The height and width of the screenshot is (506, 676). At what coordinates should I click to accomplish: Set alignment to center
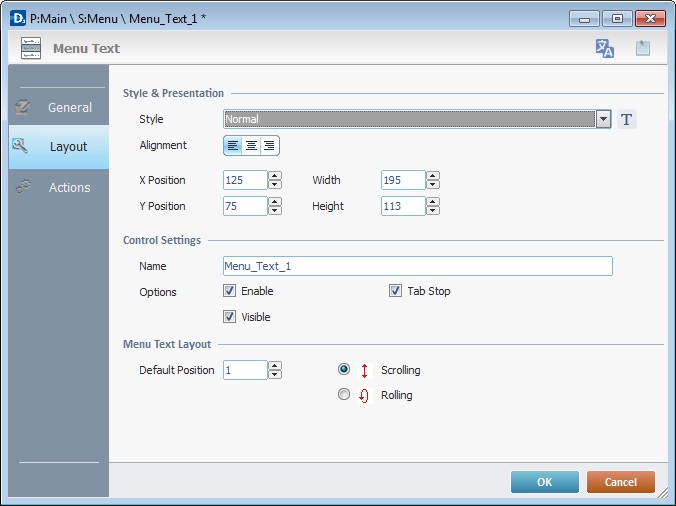point(251,146)
